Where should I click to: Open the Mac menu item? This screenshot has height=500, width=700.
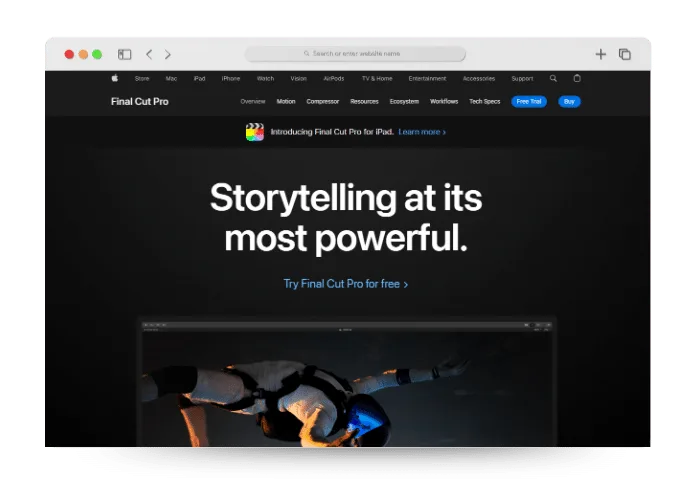pos(171,79)
